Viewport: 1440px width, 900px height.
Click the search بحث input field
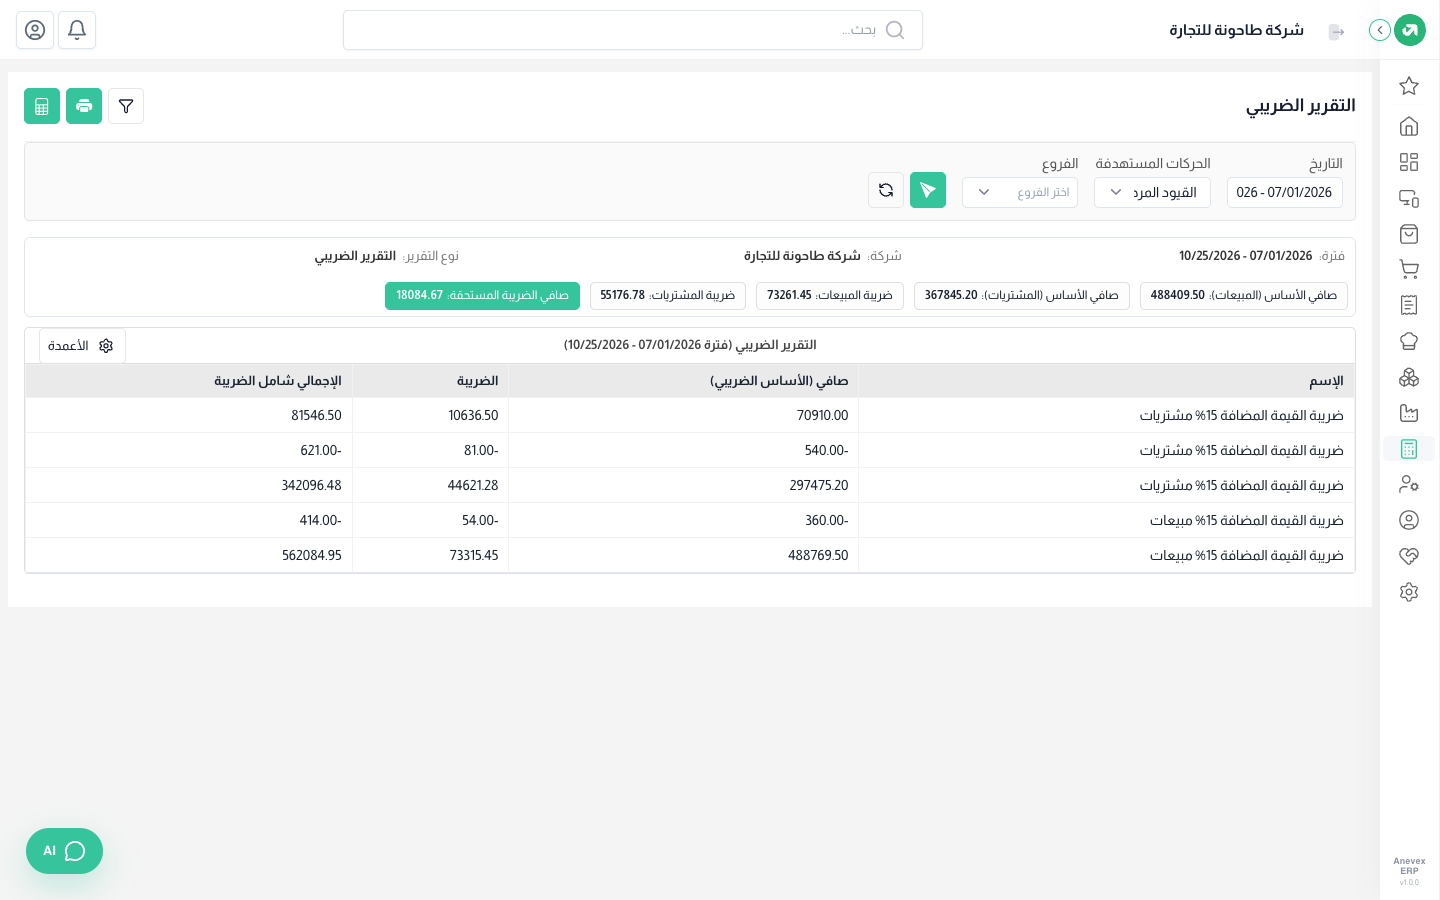633,30
